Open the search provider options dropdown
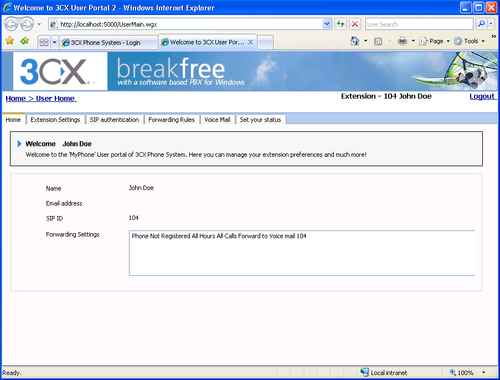Screen dimensions: 500x380 point(491,24)
